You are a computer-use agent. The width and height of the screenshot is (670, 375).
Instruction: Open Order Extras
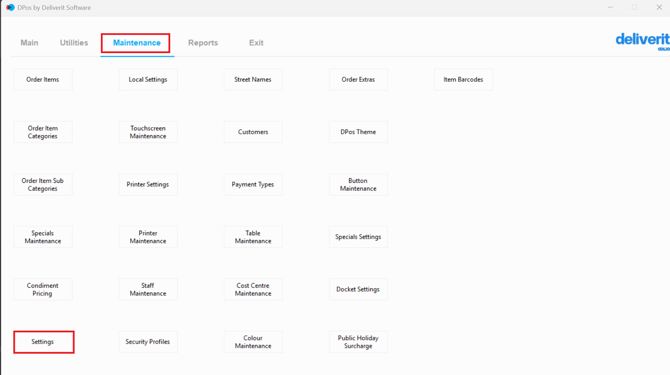tap(358, 79)
